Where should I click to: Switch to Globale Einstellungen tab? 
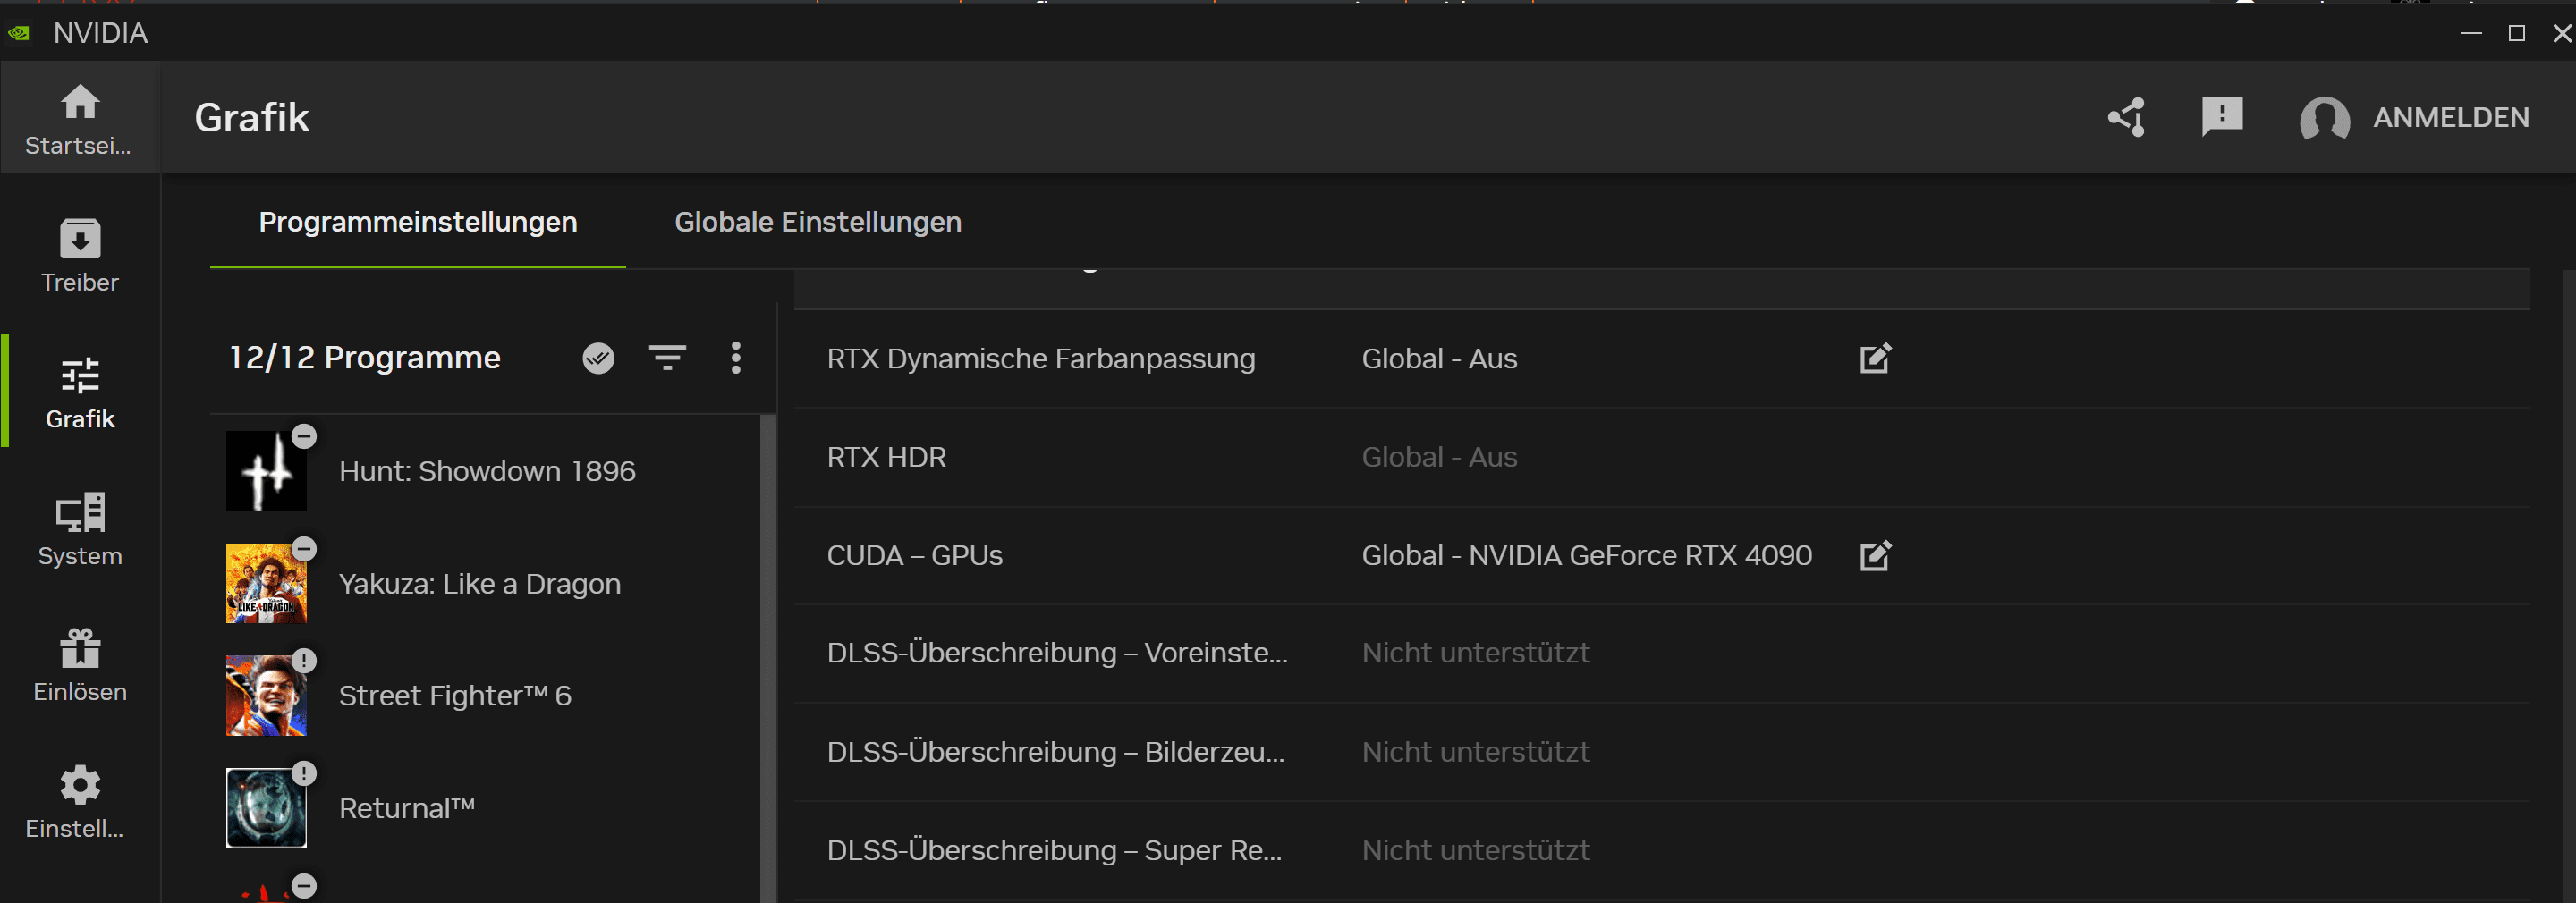coord(818,222)
